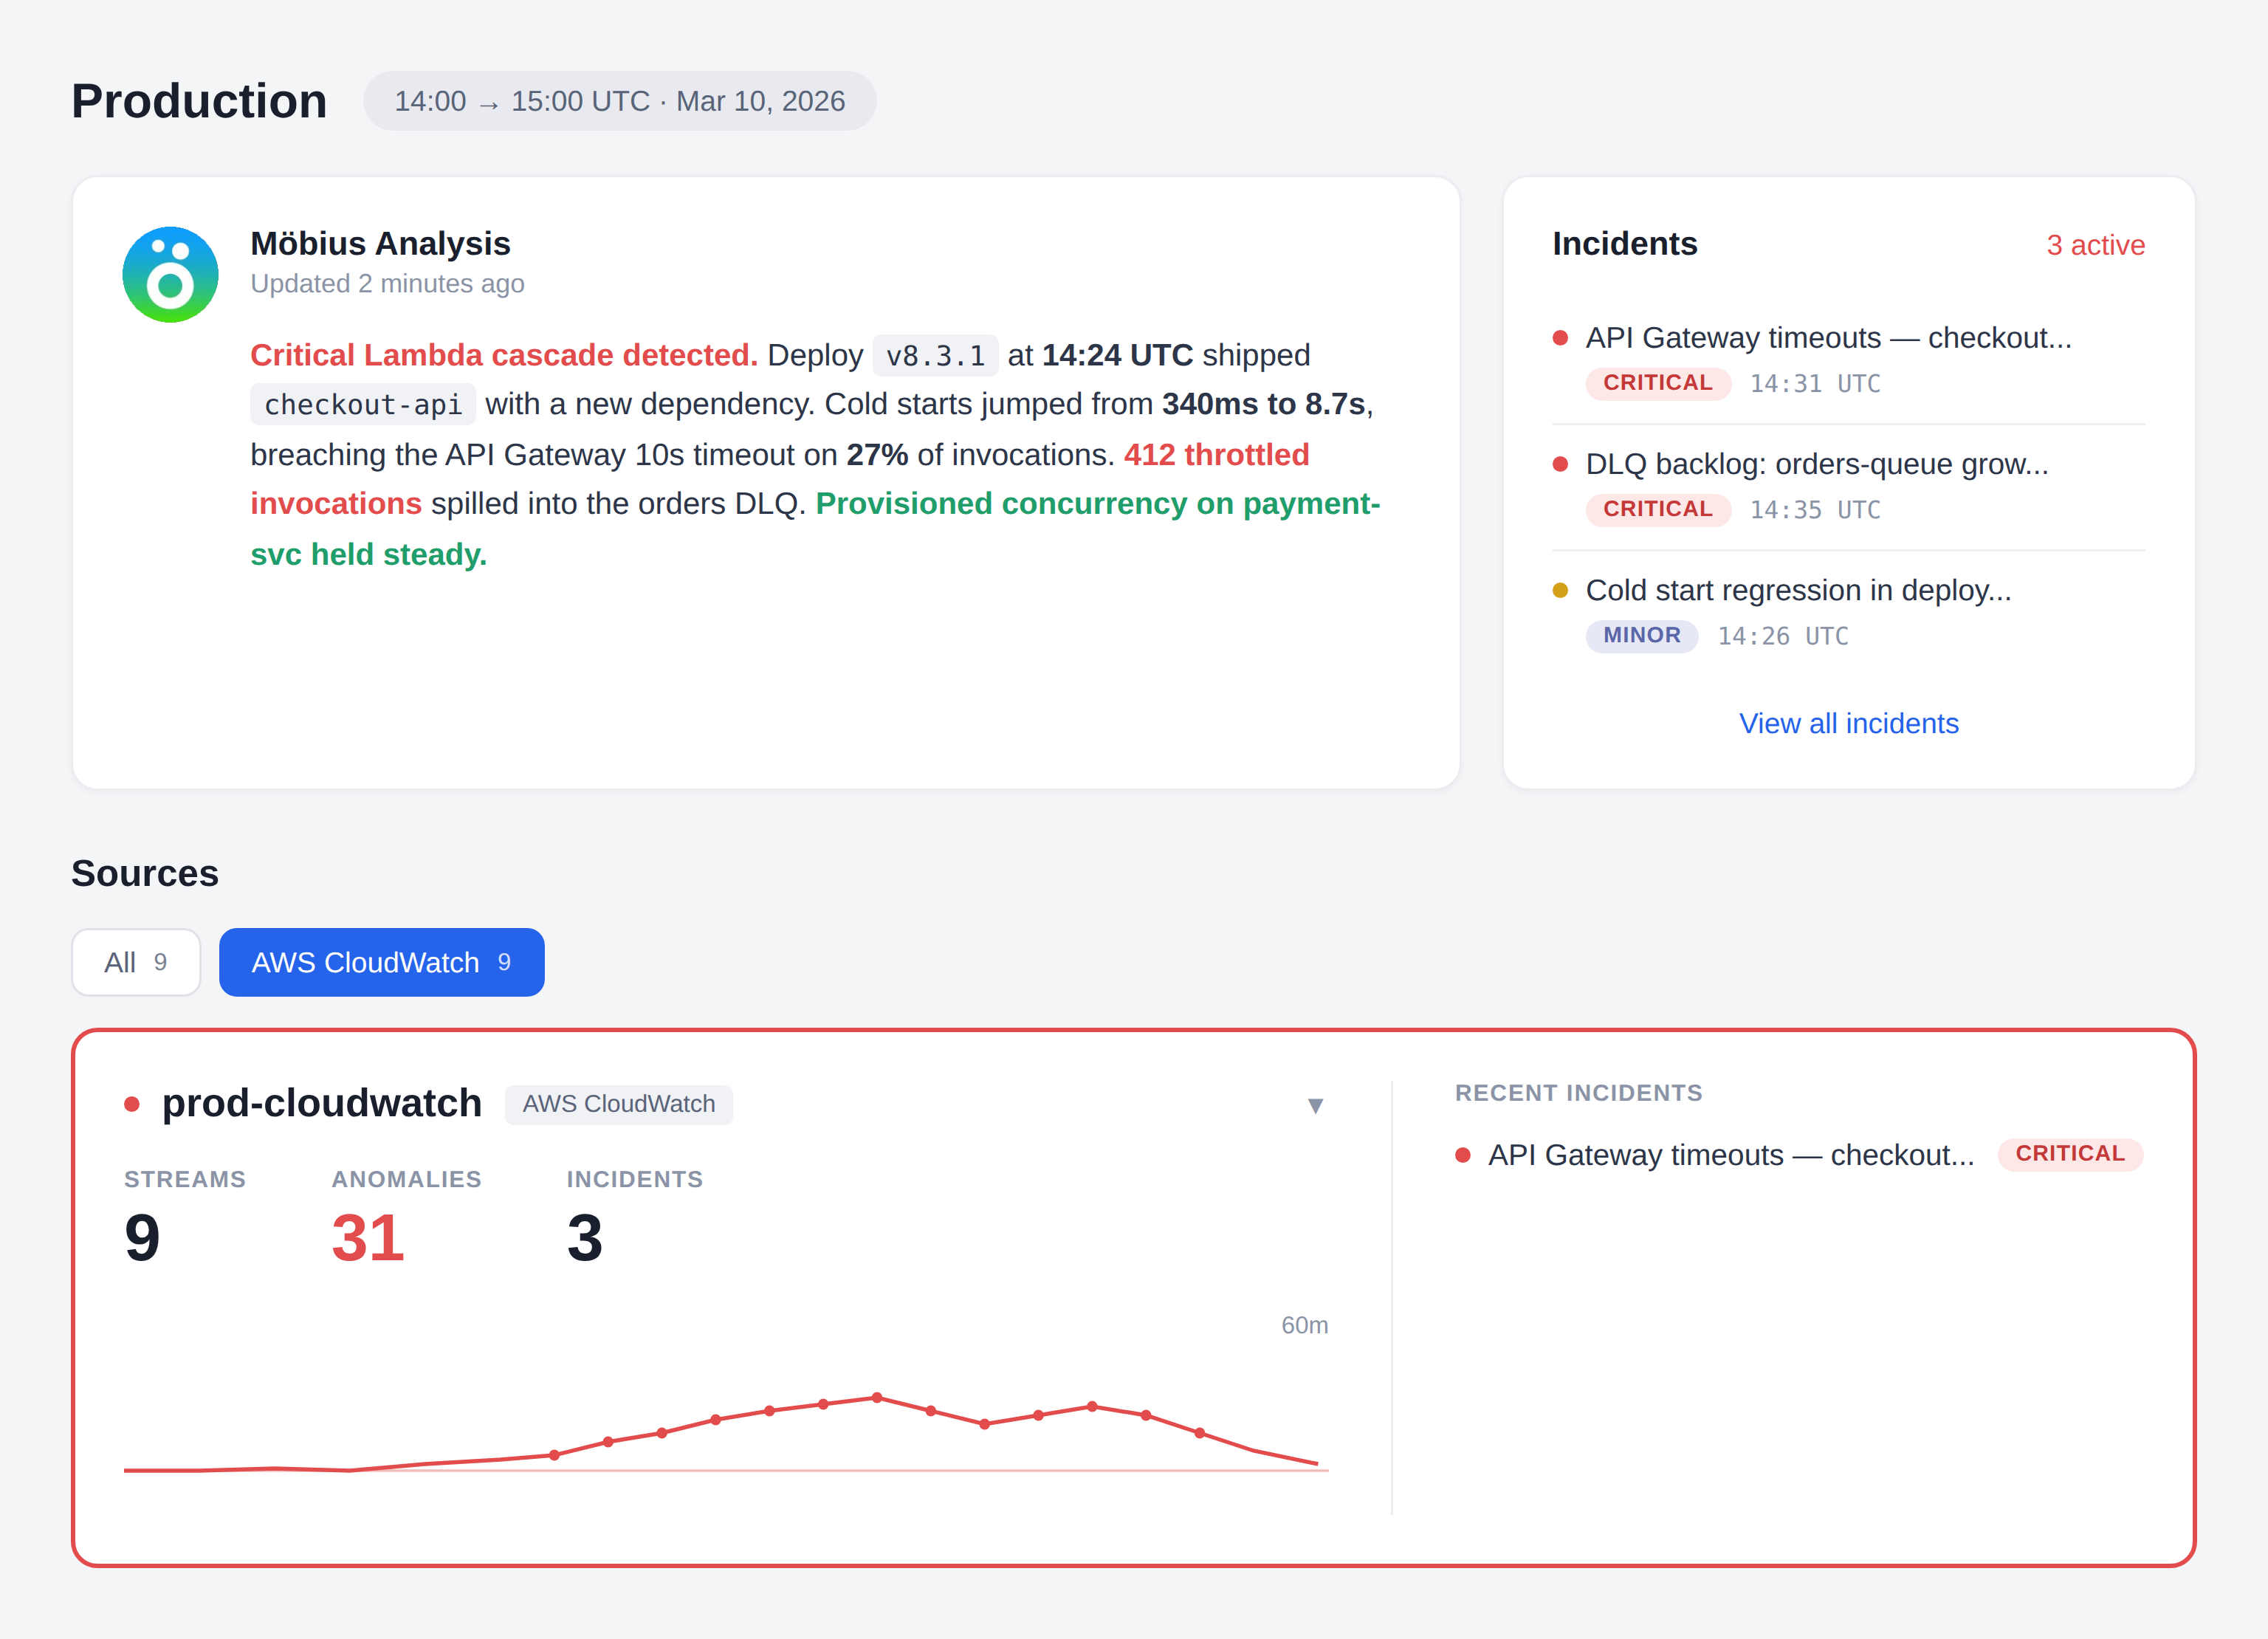This screenshot has width=2268, height=1639.
Task: Open the DLQ backlog orders-queue incident
Action: (1816, 464)
